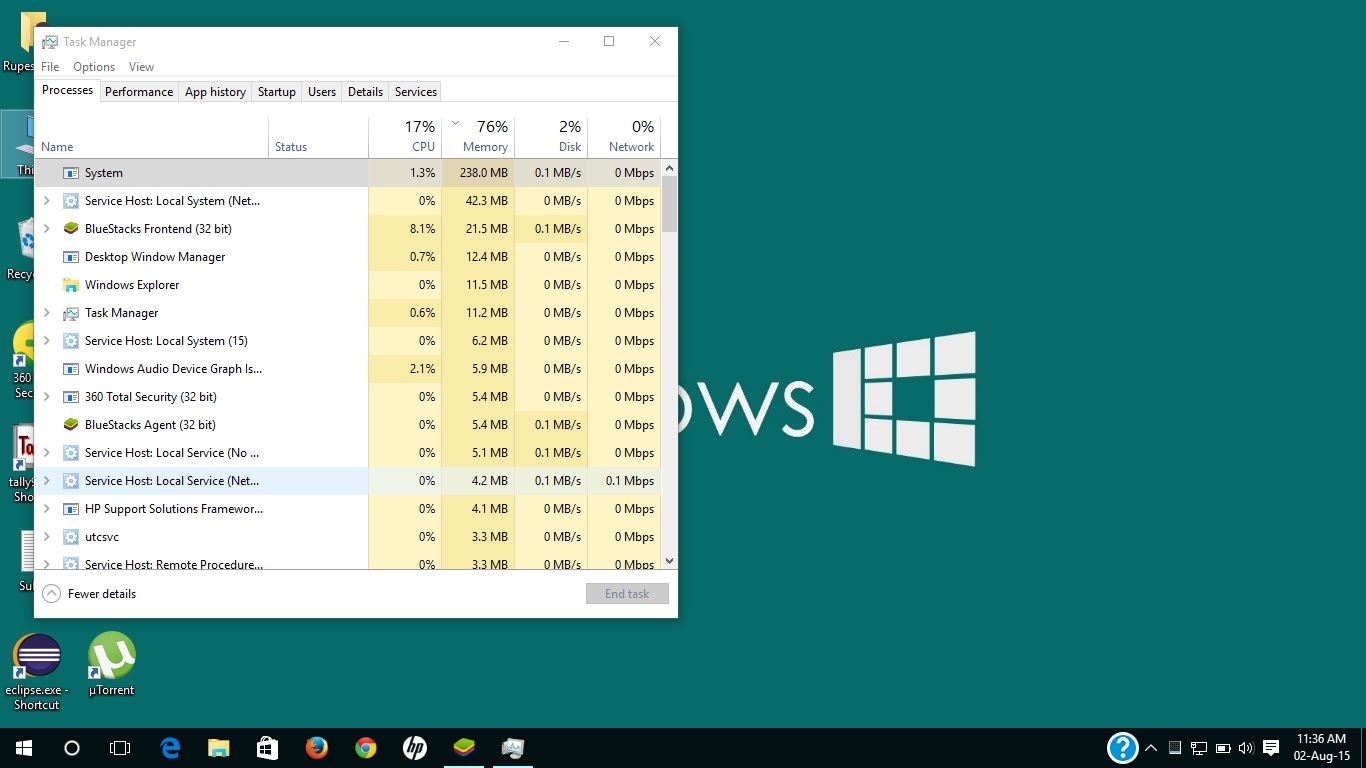Click the BlueStacks Agent process icon
Viewport: 1366px width, 768px height.
[71, 425]
